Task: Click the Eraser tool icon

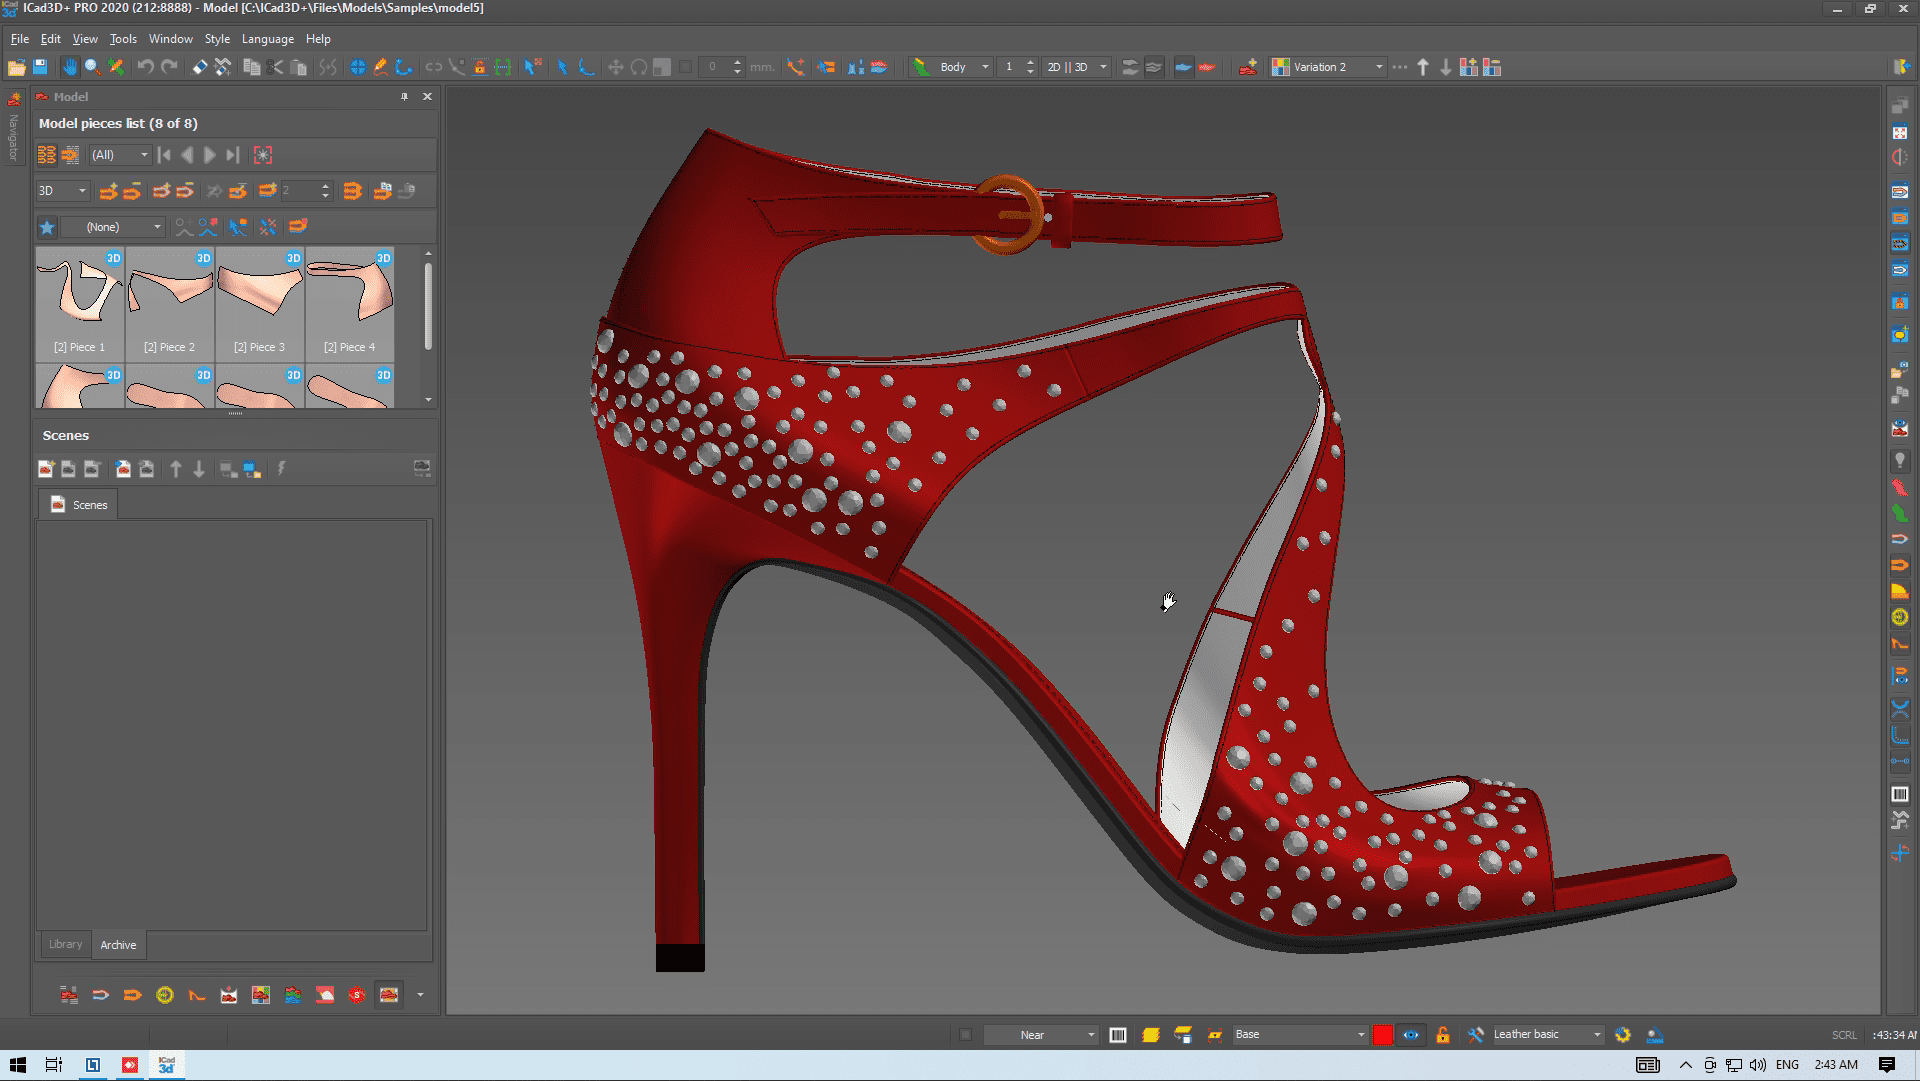Action: [200, 67]
